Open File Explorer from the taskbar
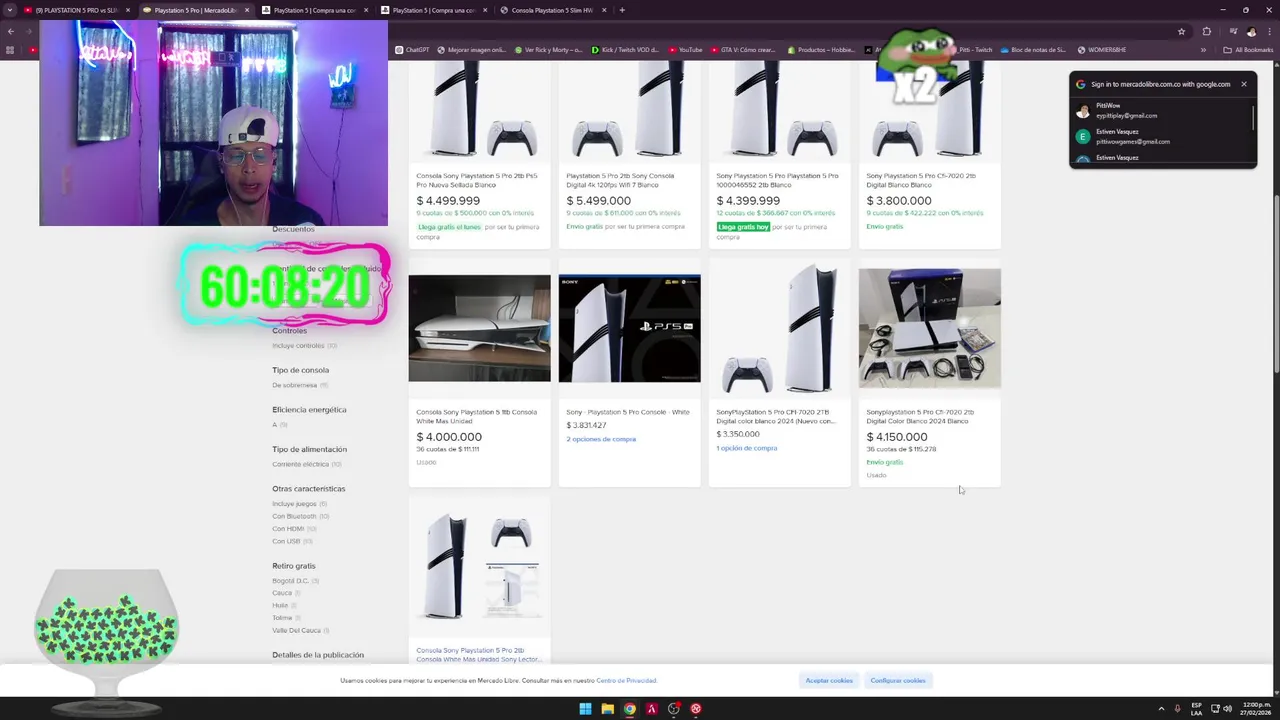The image size is (1280, 720). click(x=607, y=709)
